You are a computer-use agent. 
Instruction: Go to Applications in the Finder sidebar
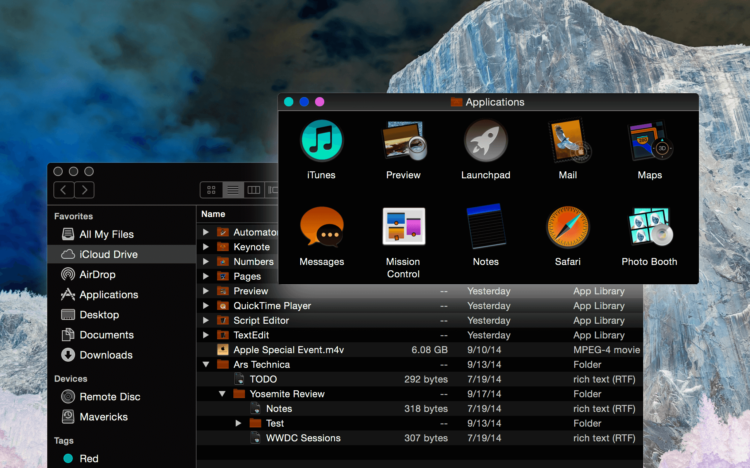pyautogui.click(x=121, y=295)
